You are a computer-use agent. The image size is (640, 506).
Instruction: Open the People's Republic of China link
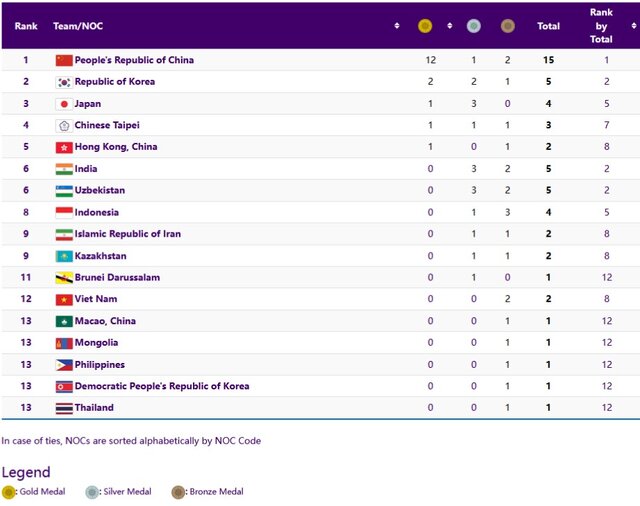(x=134, y=60)
